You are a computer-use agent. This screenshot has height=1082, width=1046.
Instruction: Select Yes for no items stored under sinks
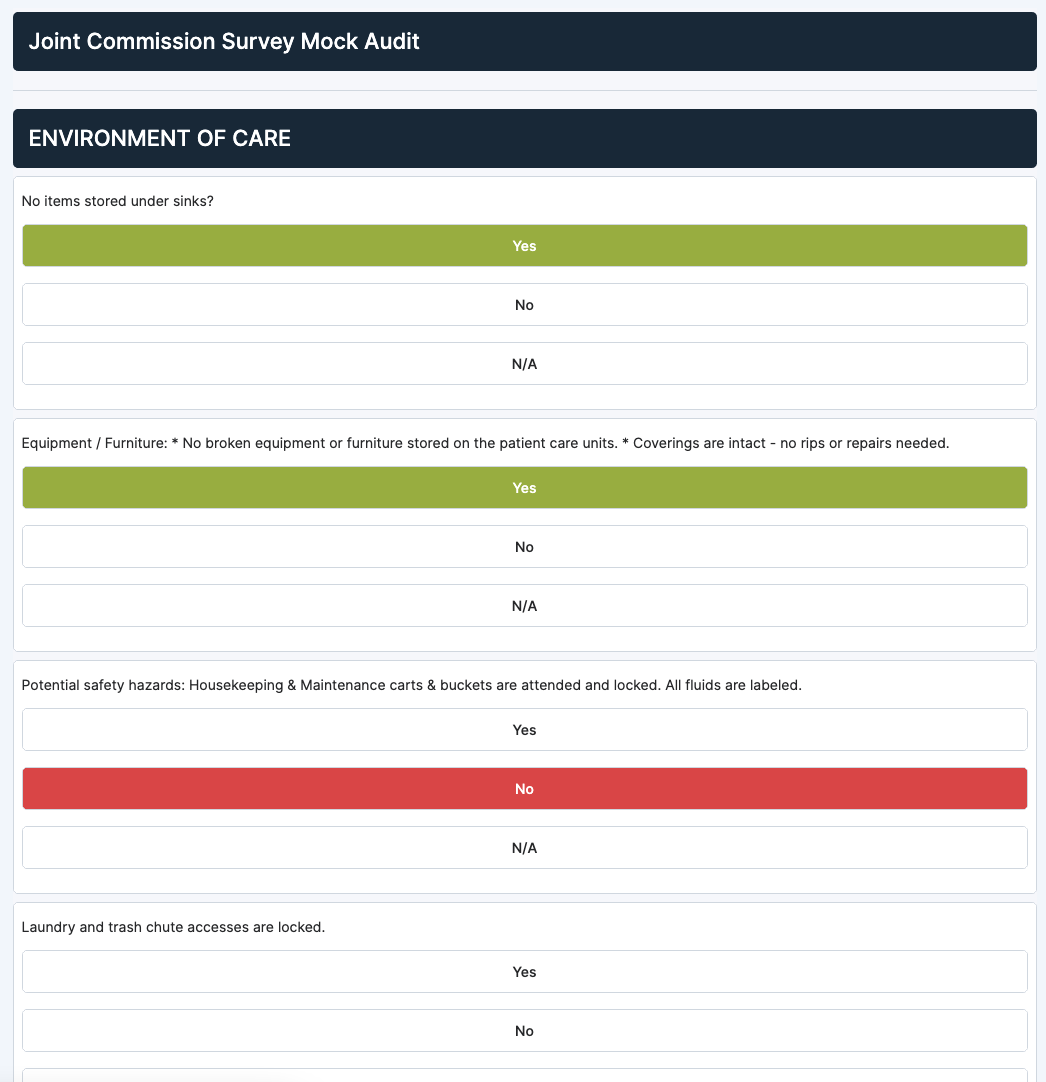click(524, 246)
